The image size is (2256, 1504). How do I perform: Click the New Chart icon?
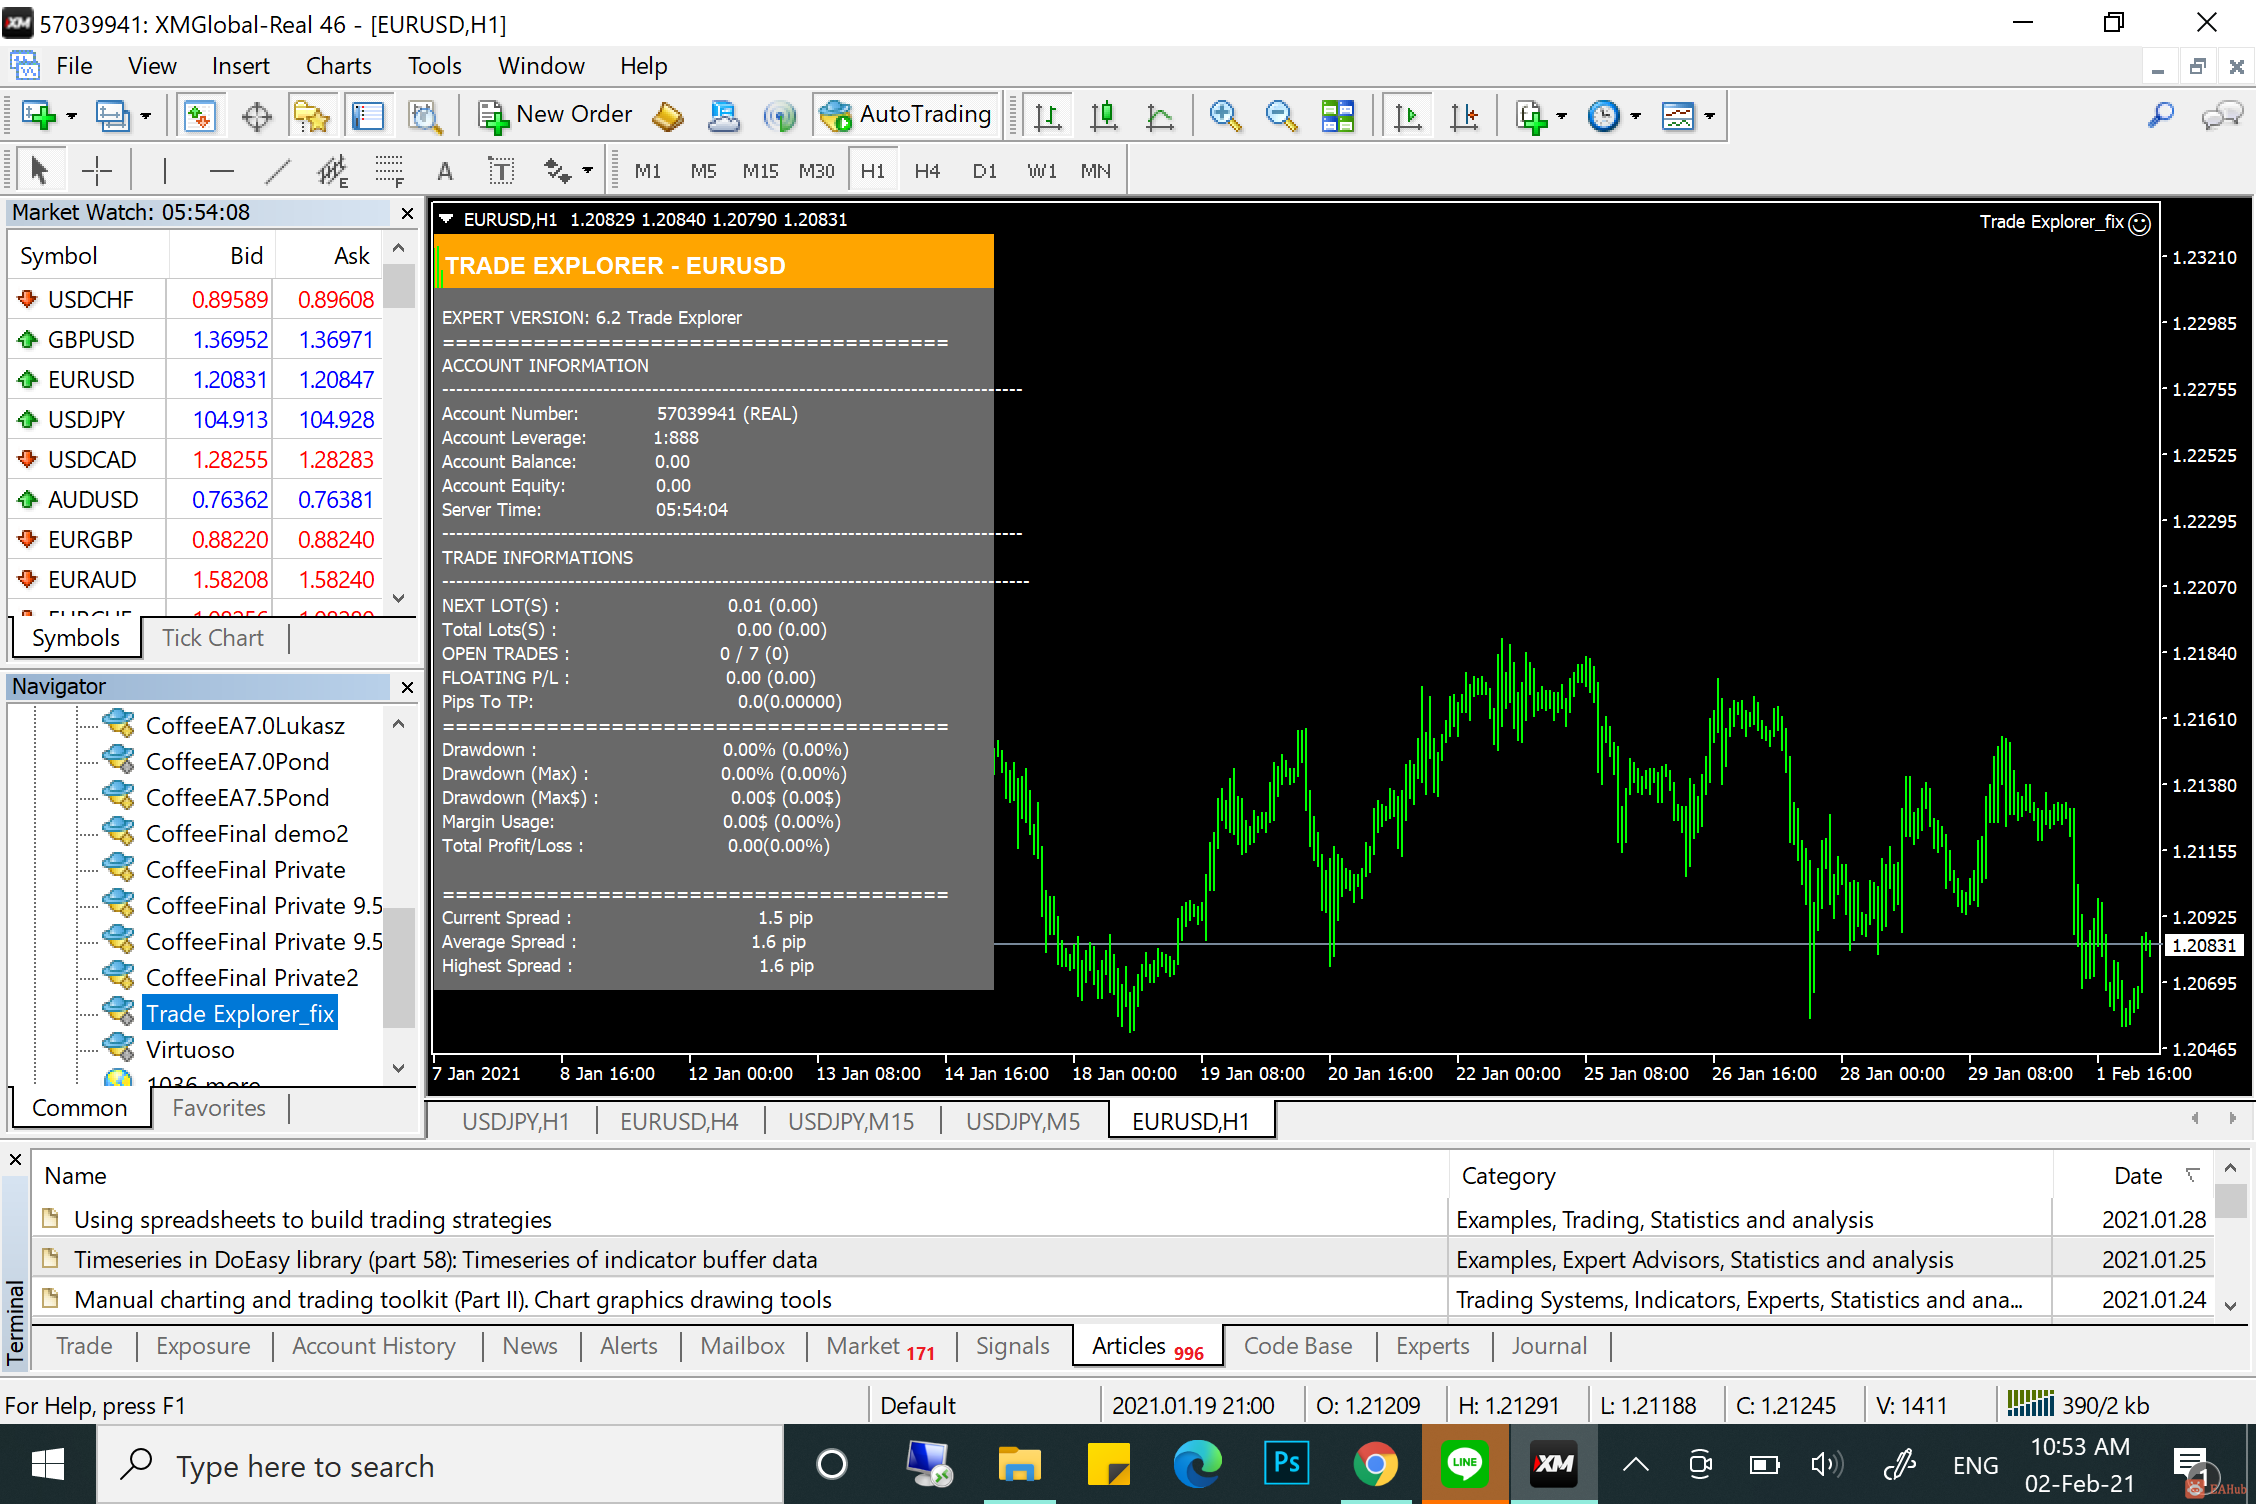coord(39,116)
